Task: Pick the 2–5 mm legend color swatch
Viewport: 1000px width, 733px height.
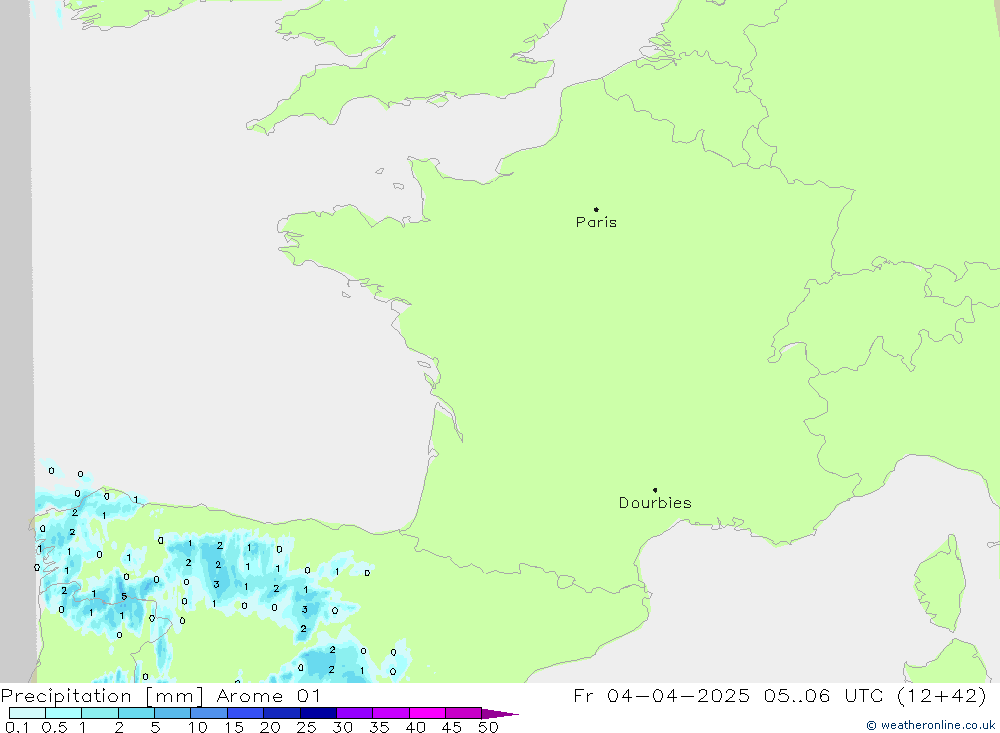Action: (136, 713)
